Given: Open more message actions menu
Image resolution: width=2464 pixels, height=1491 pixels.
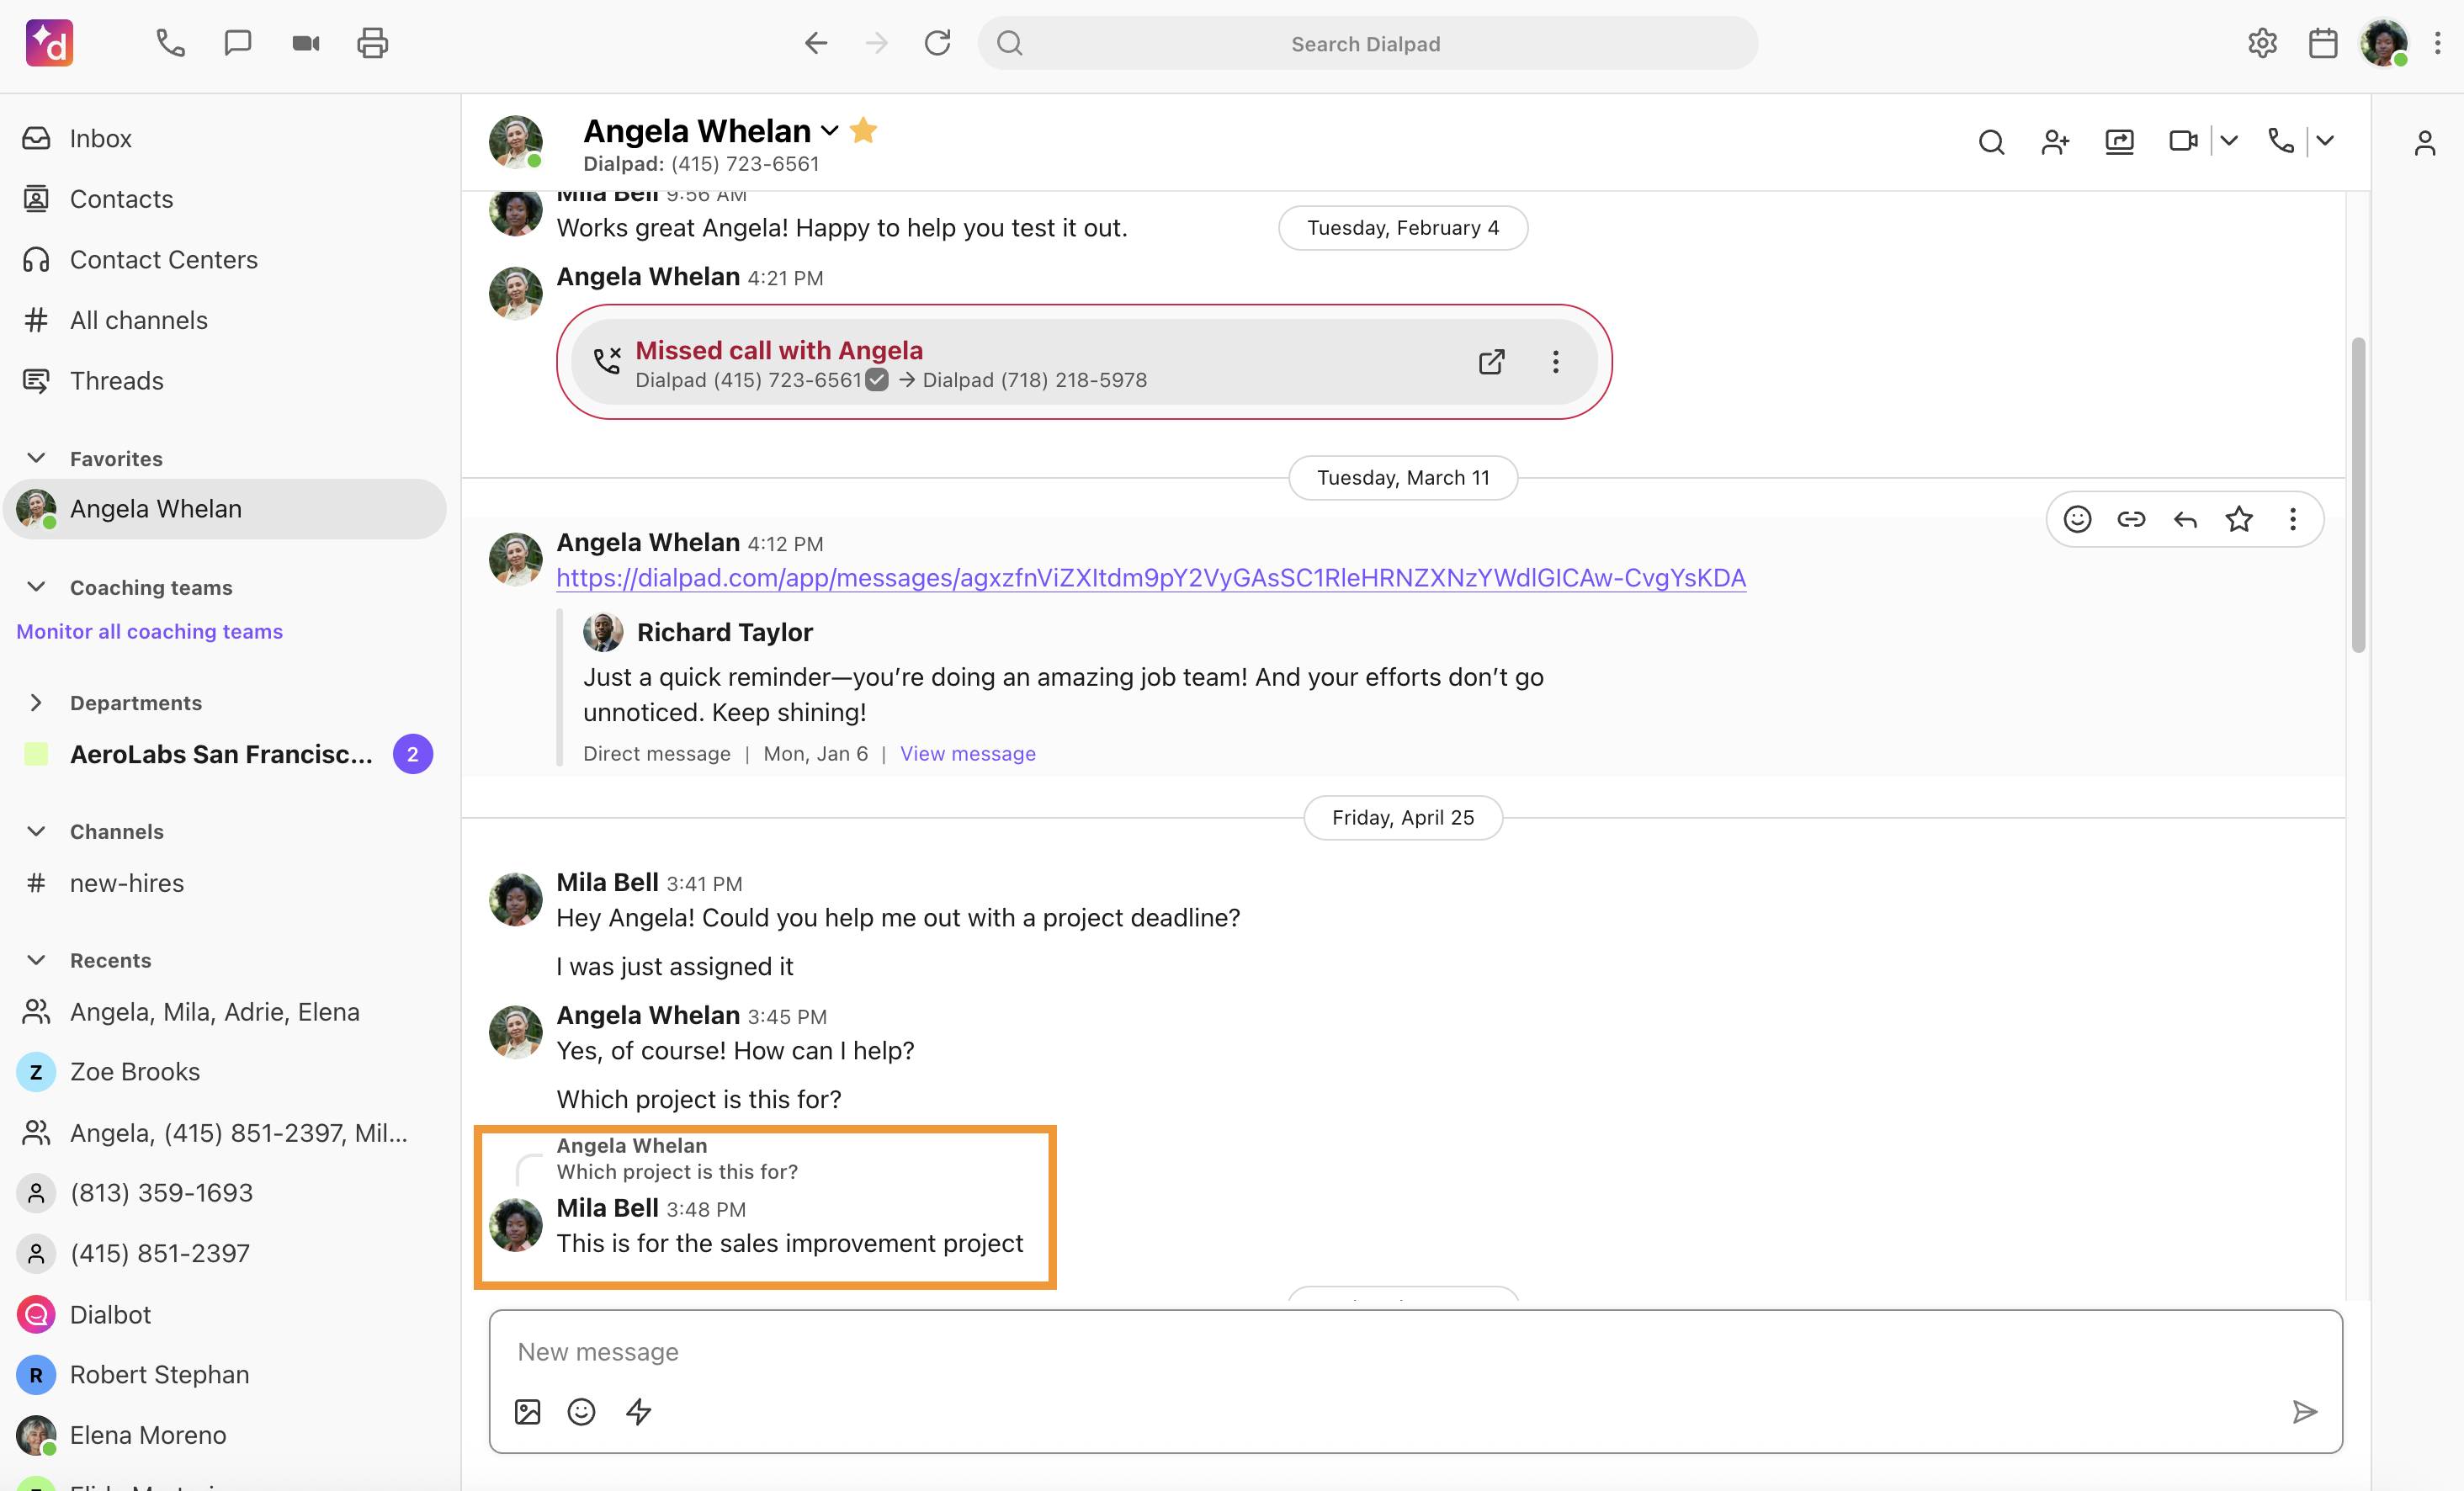Looking at the screenshot, I should pyautogui.click(x=2293, y=519).
